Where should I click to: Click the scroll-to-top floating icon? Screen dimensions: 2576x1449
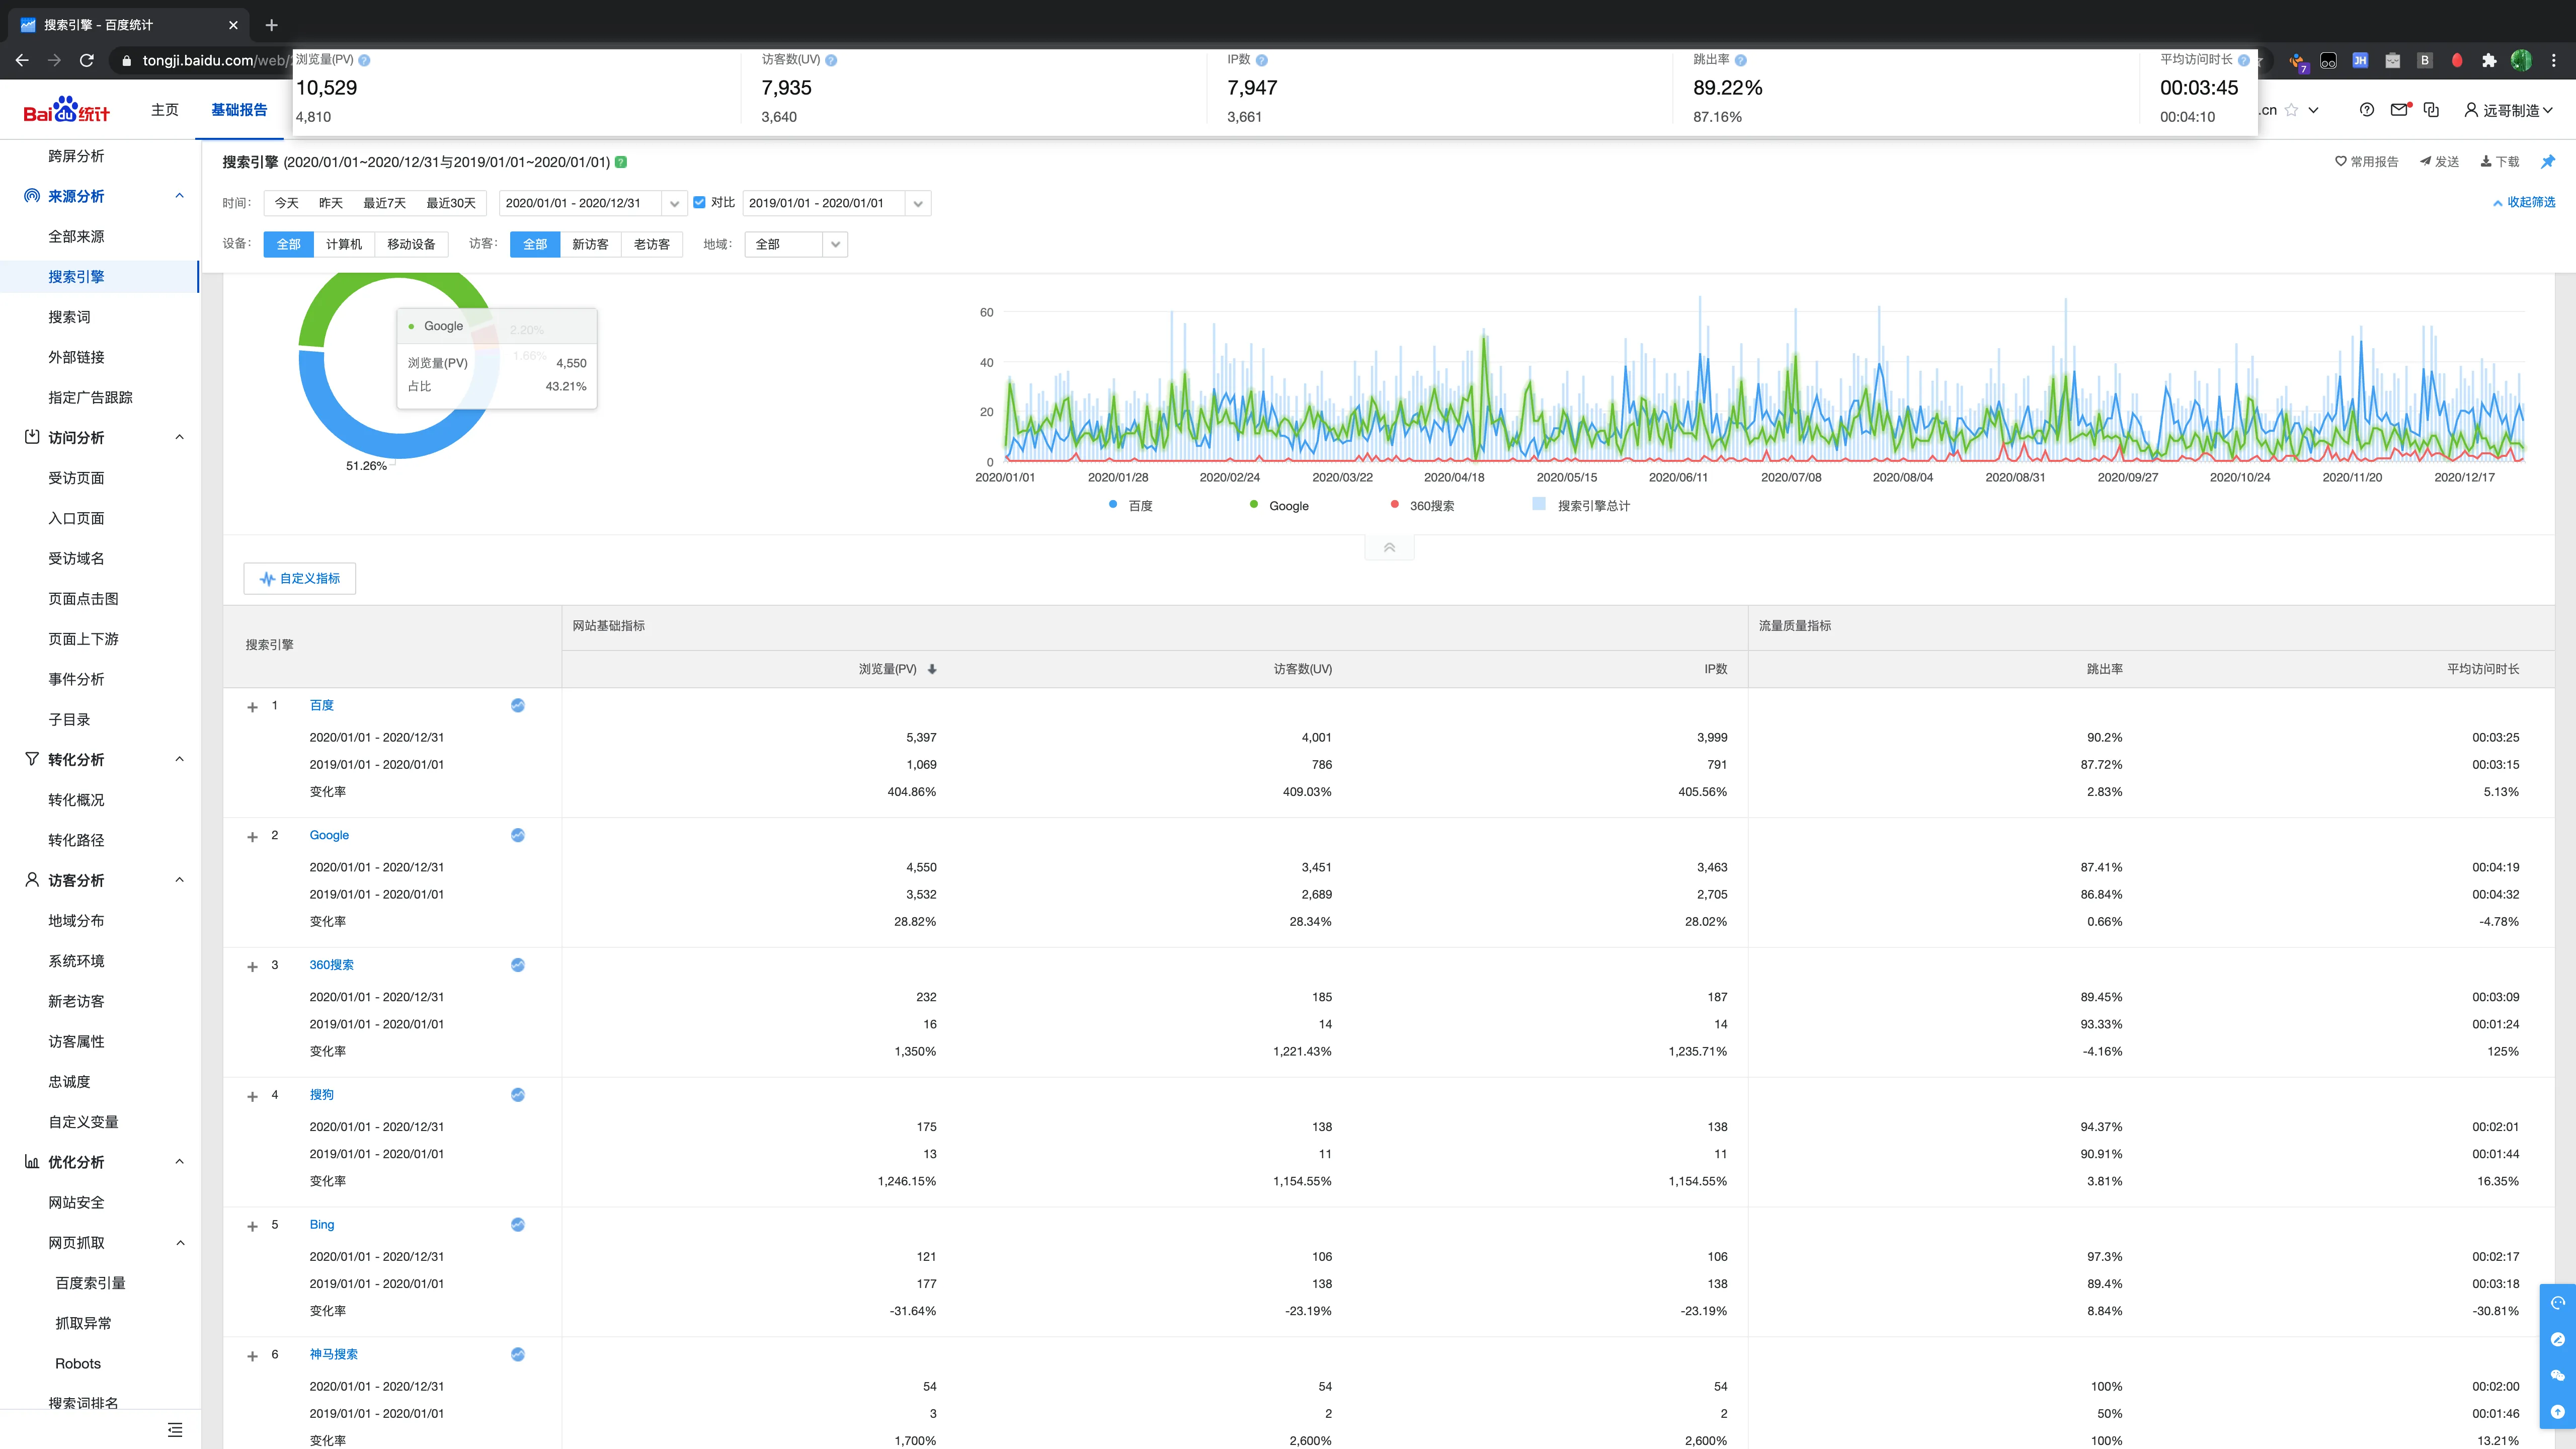2558,1412
